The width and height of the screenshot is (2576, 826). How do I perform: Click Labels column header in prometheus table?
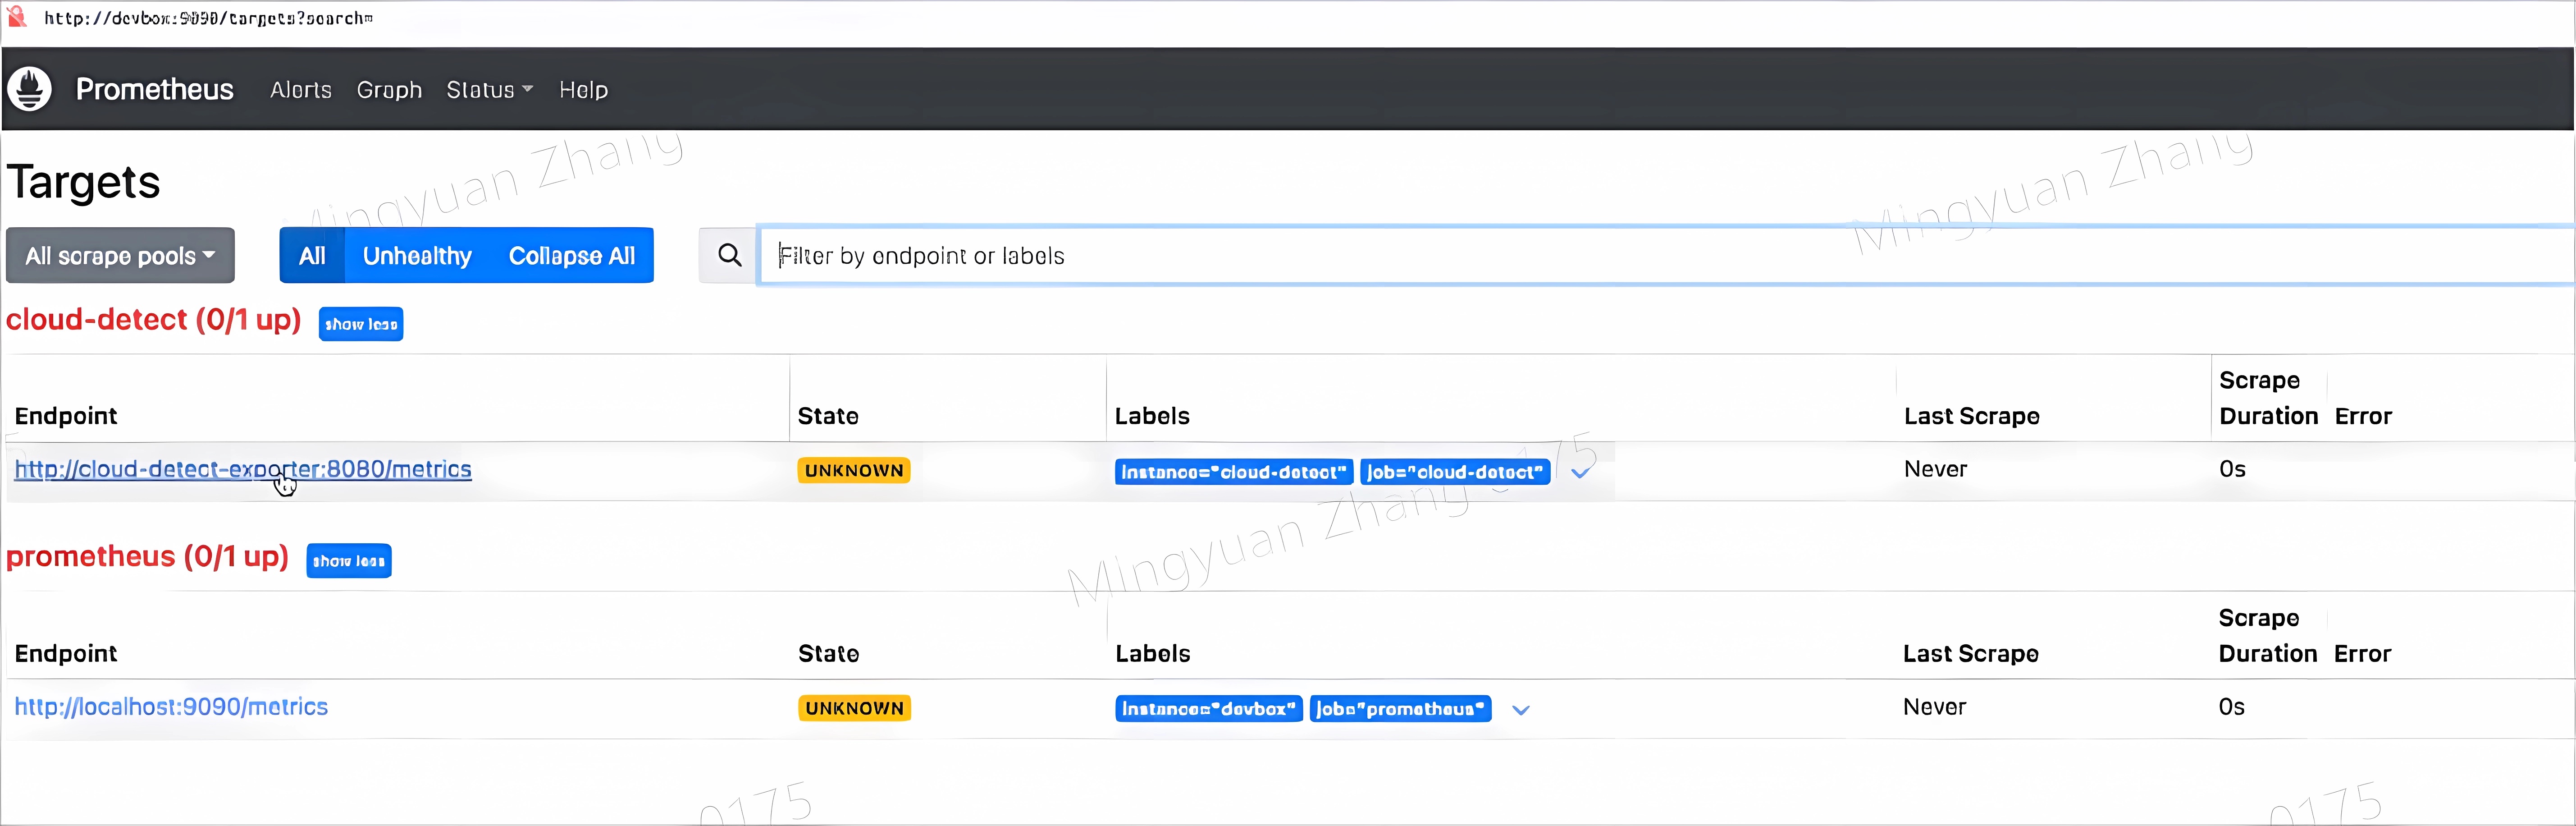pos(1153,654)
